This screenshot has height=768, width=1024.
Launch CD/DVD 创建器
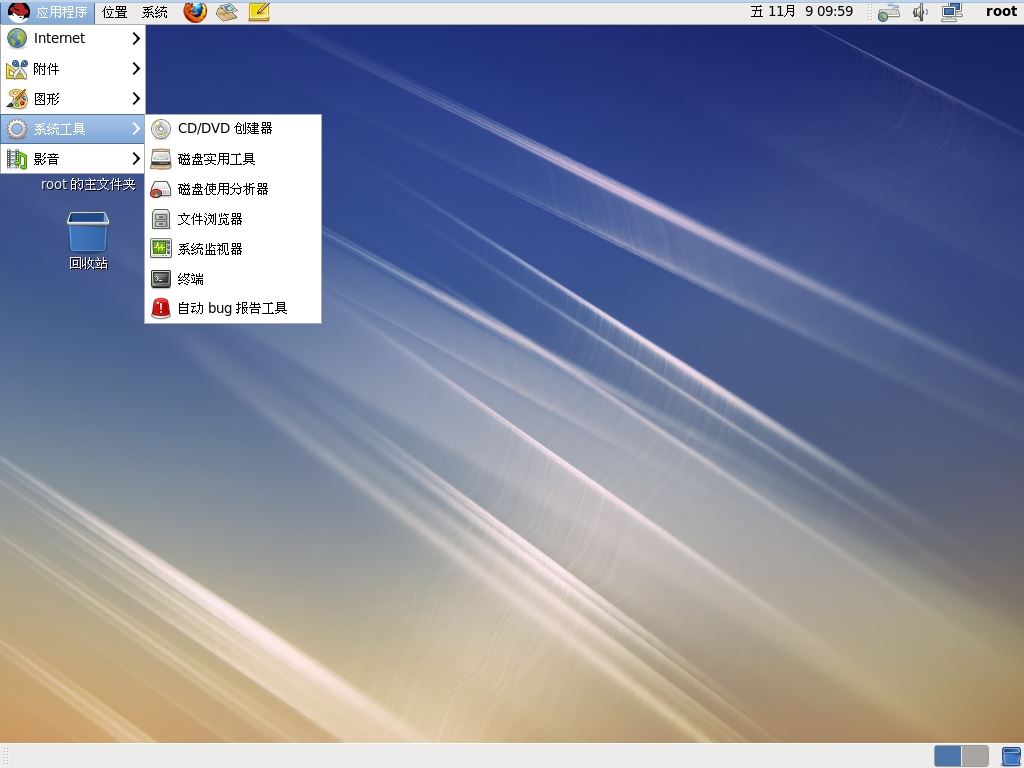(x=232, y=129)
